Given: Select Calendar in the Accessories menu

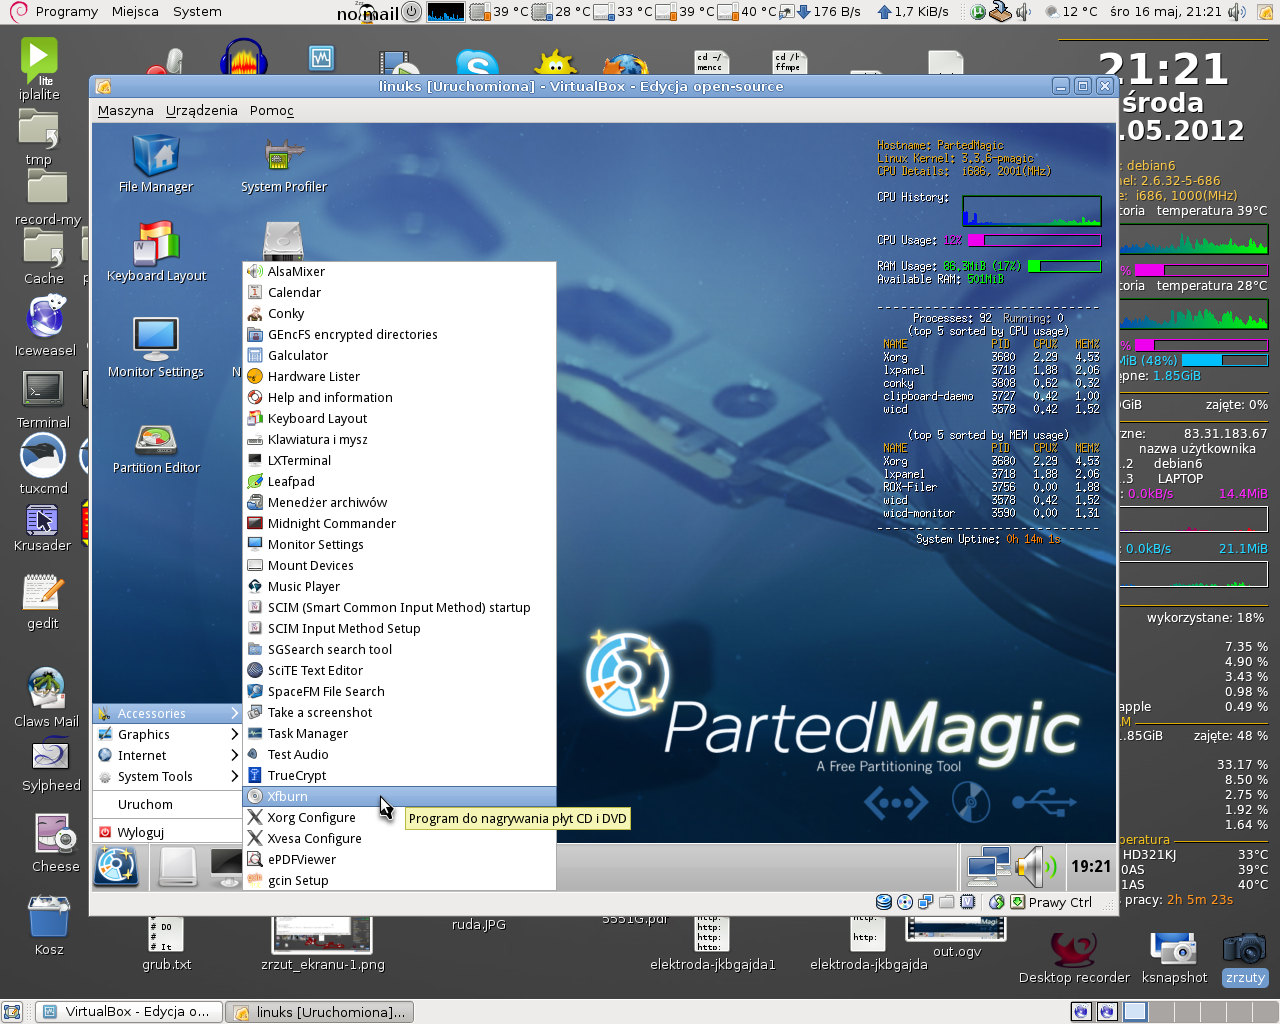Looking at the screenshot, I should 400,292.
